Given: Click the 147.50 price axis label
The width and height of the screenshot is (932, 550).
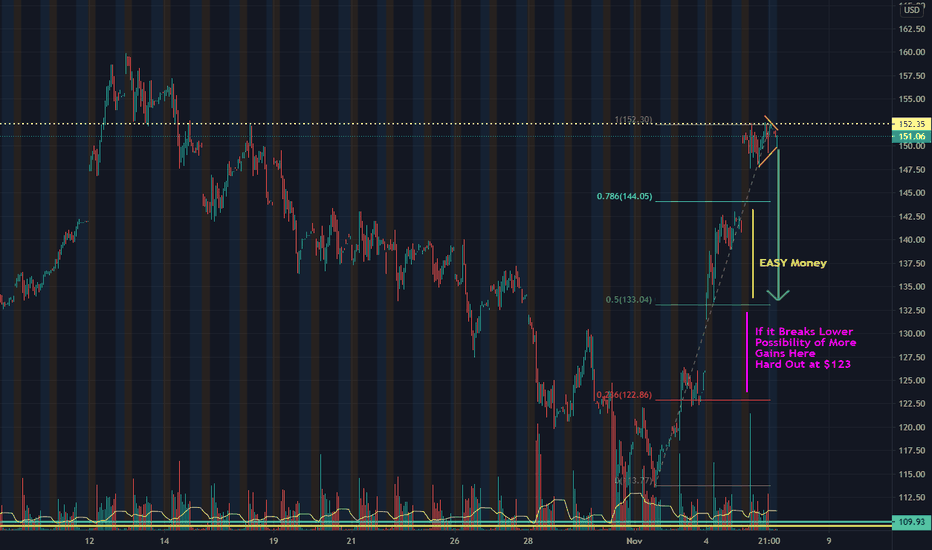Looking at the screenshot, I should click(x=912, y=169).
